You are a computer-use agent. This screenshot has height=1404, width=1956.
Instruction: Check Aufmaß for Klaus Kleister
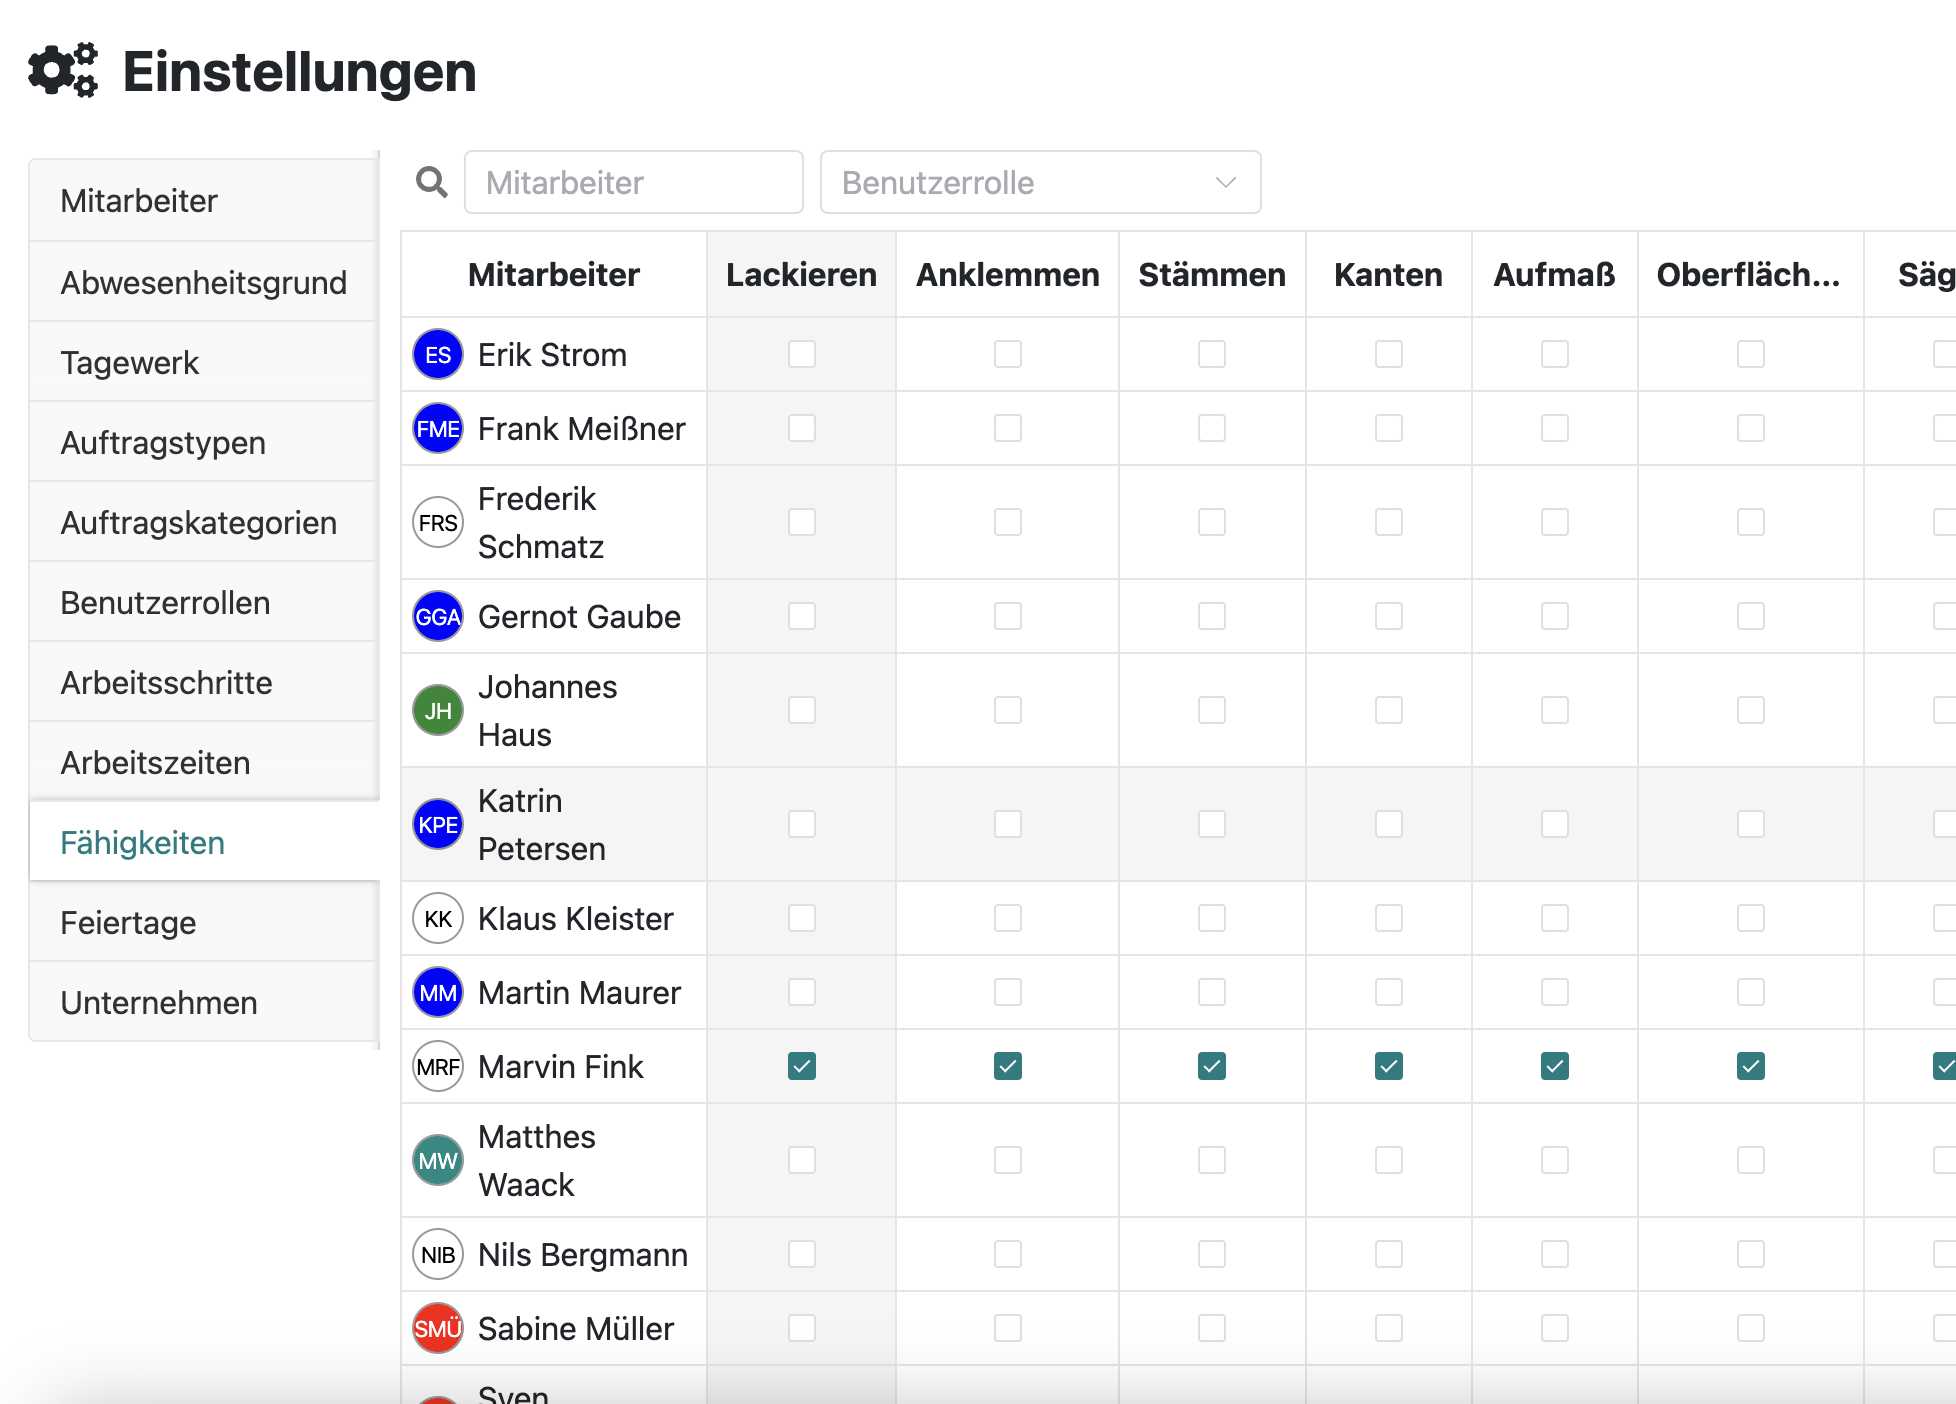pos(1554,918)
